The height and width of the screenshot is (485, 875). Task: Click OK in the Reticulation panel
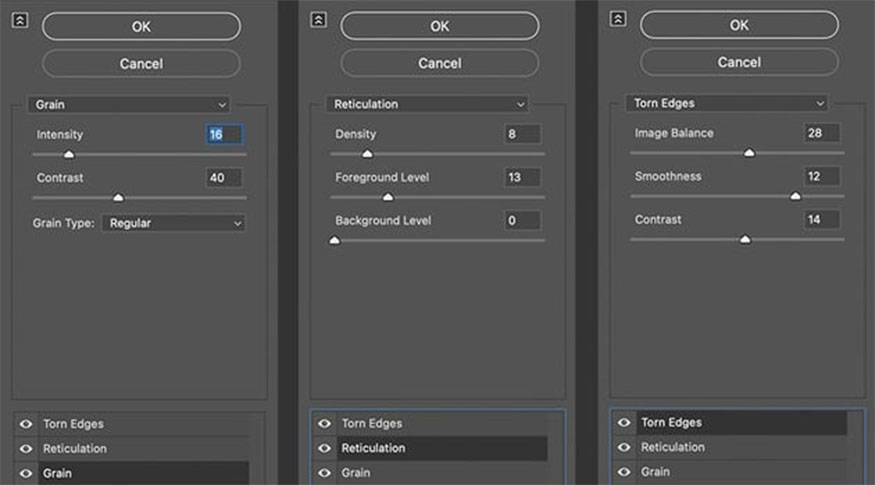(440, 26)
